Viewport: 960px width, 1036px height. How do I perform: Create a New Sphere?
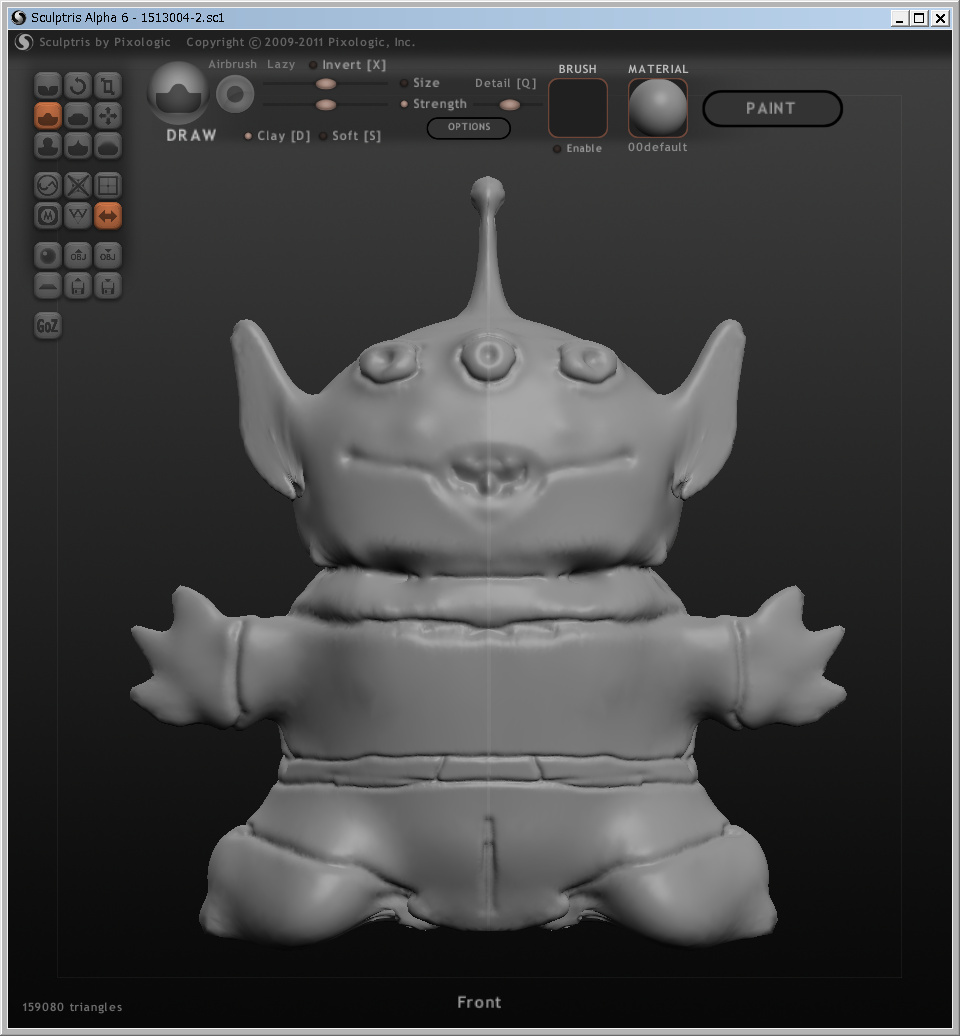click(48, 256)
